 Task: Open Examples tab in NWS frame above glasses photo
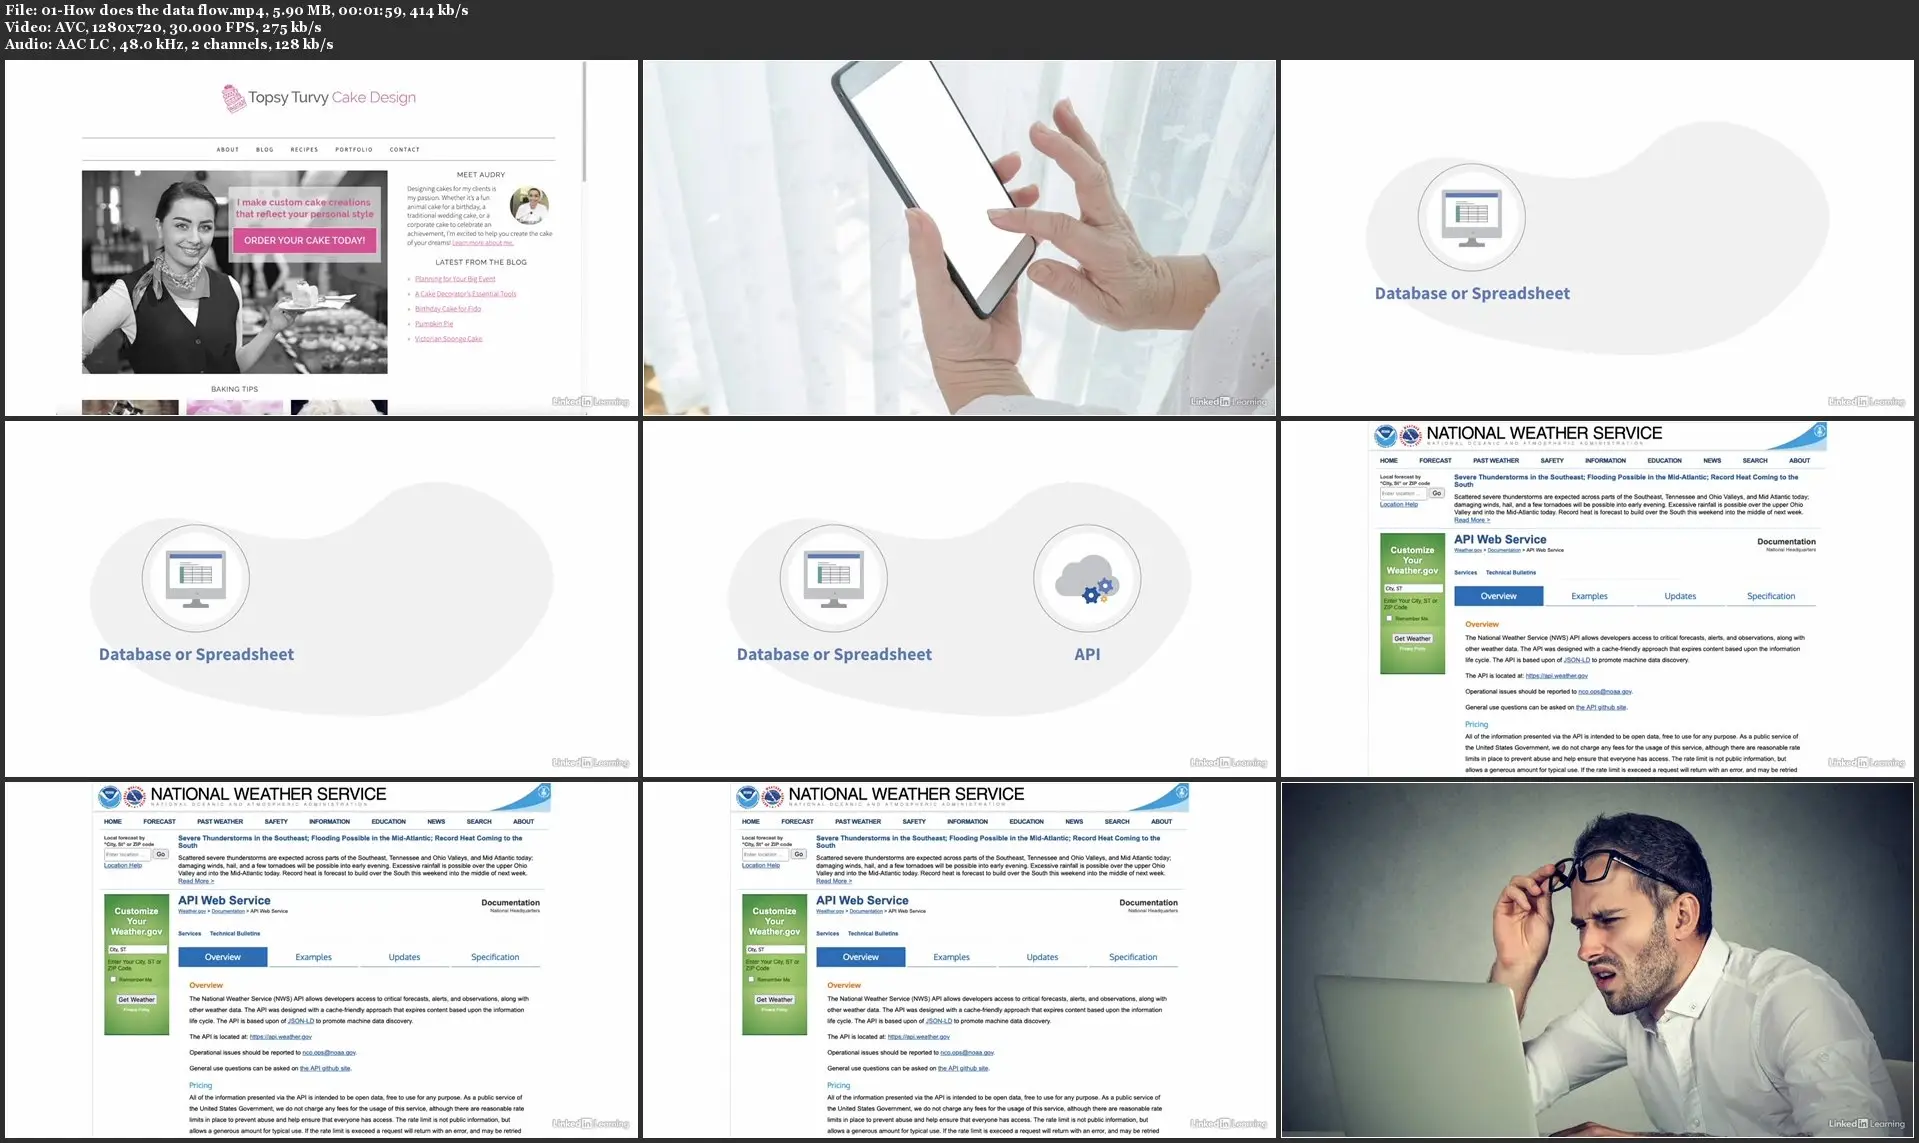point(1589,596)
